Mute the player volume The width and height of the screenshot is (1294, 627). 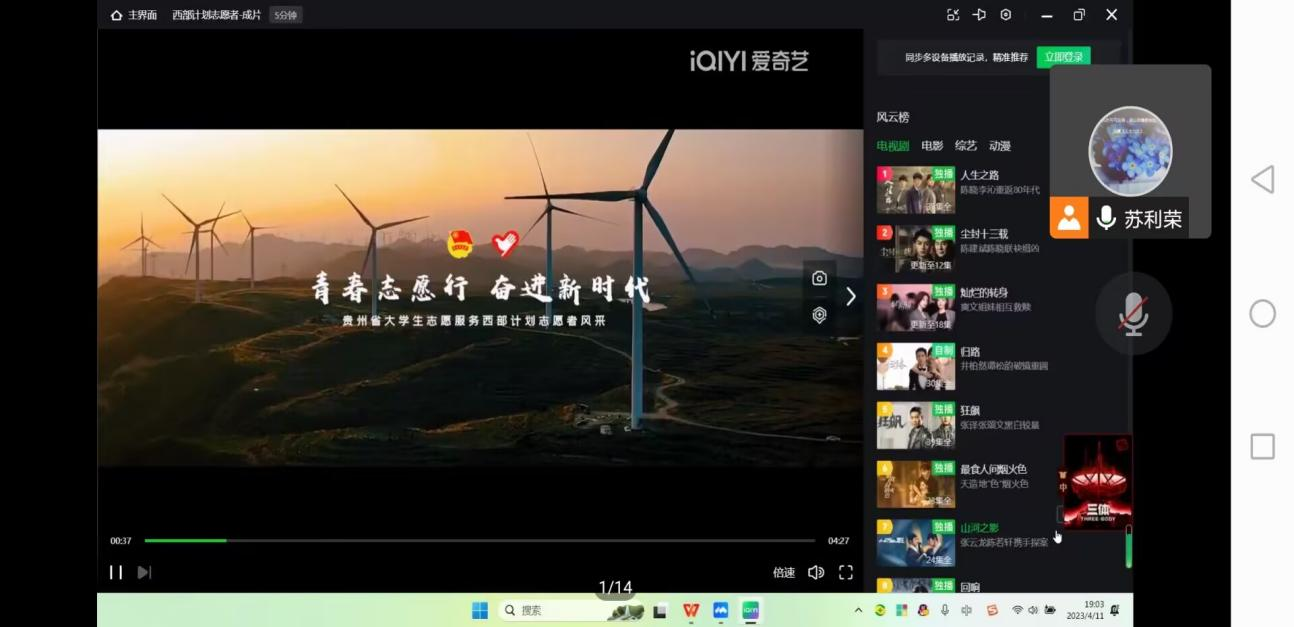[x=816, y=572]
